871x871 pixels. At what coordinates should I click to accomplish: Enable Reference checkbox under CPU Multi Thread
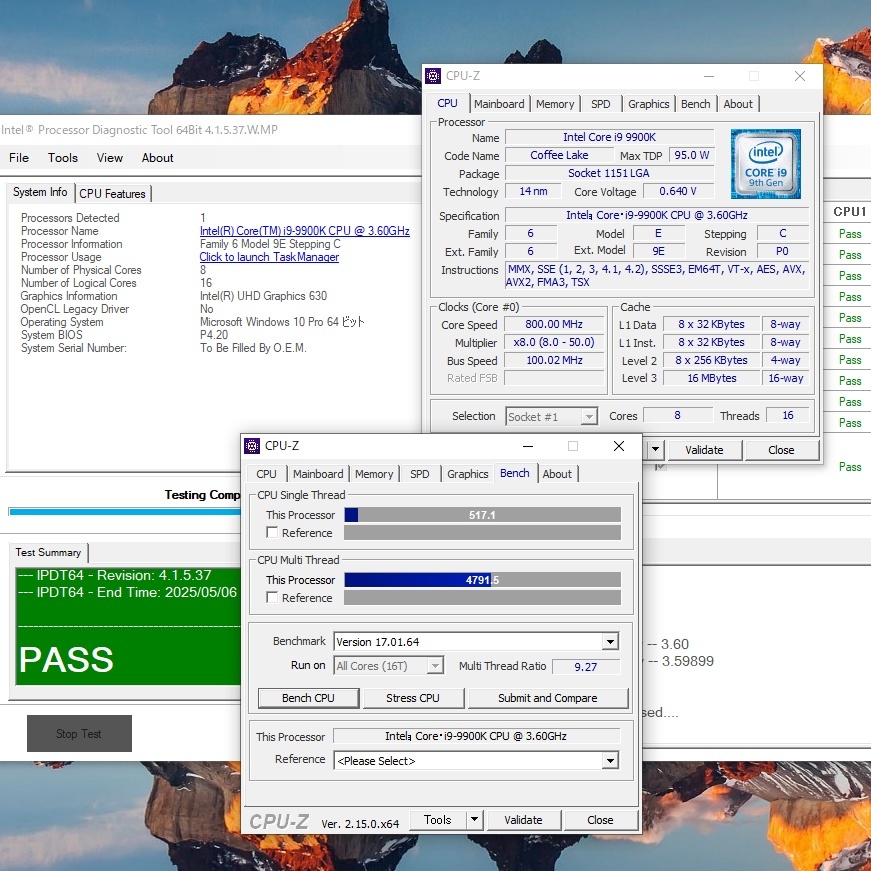pos(272,598)
